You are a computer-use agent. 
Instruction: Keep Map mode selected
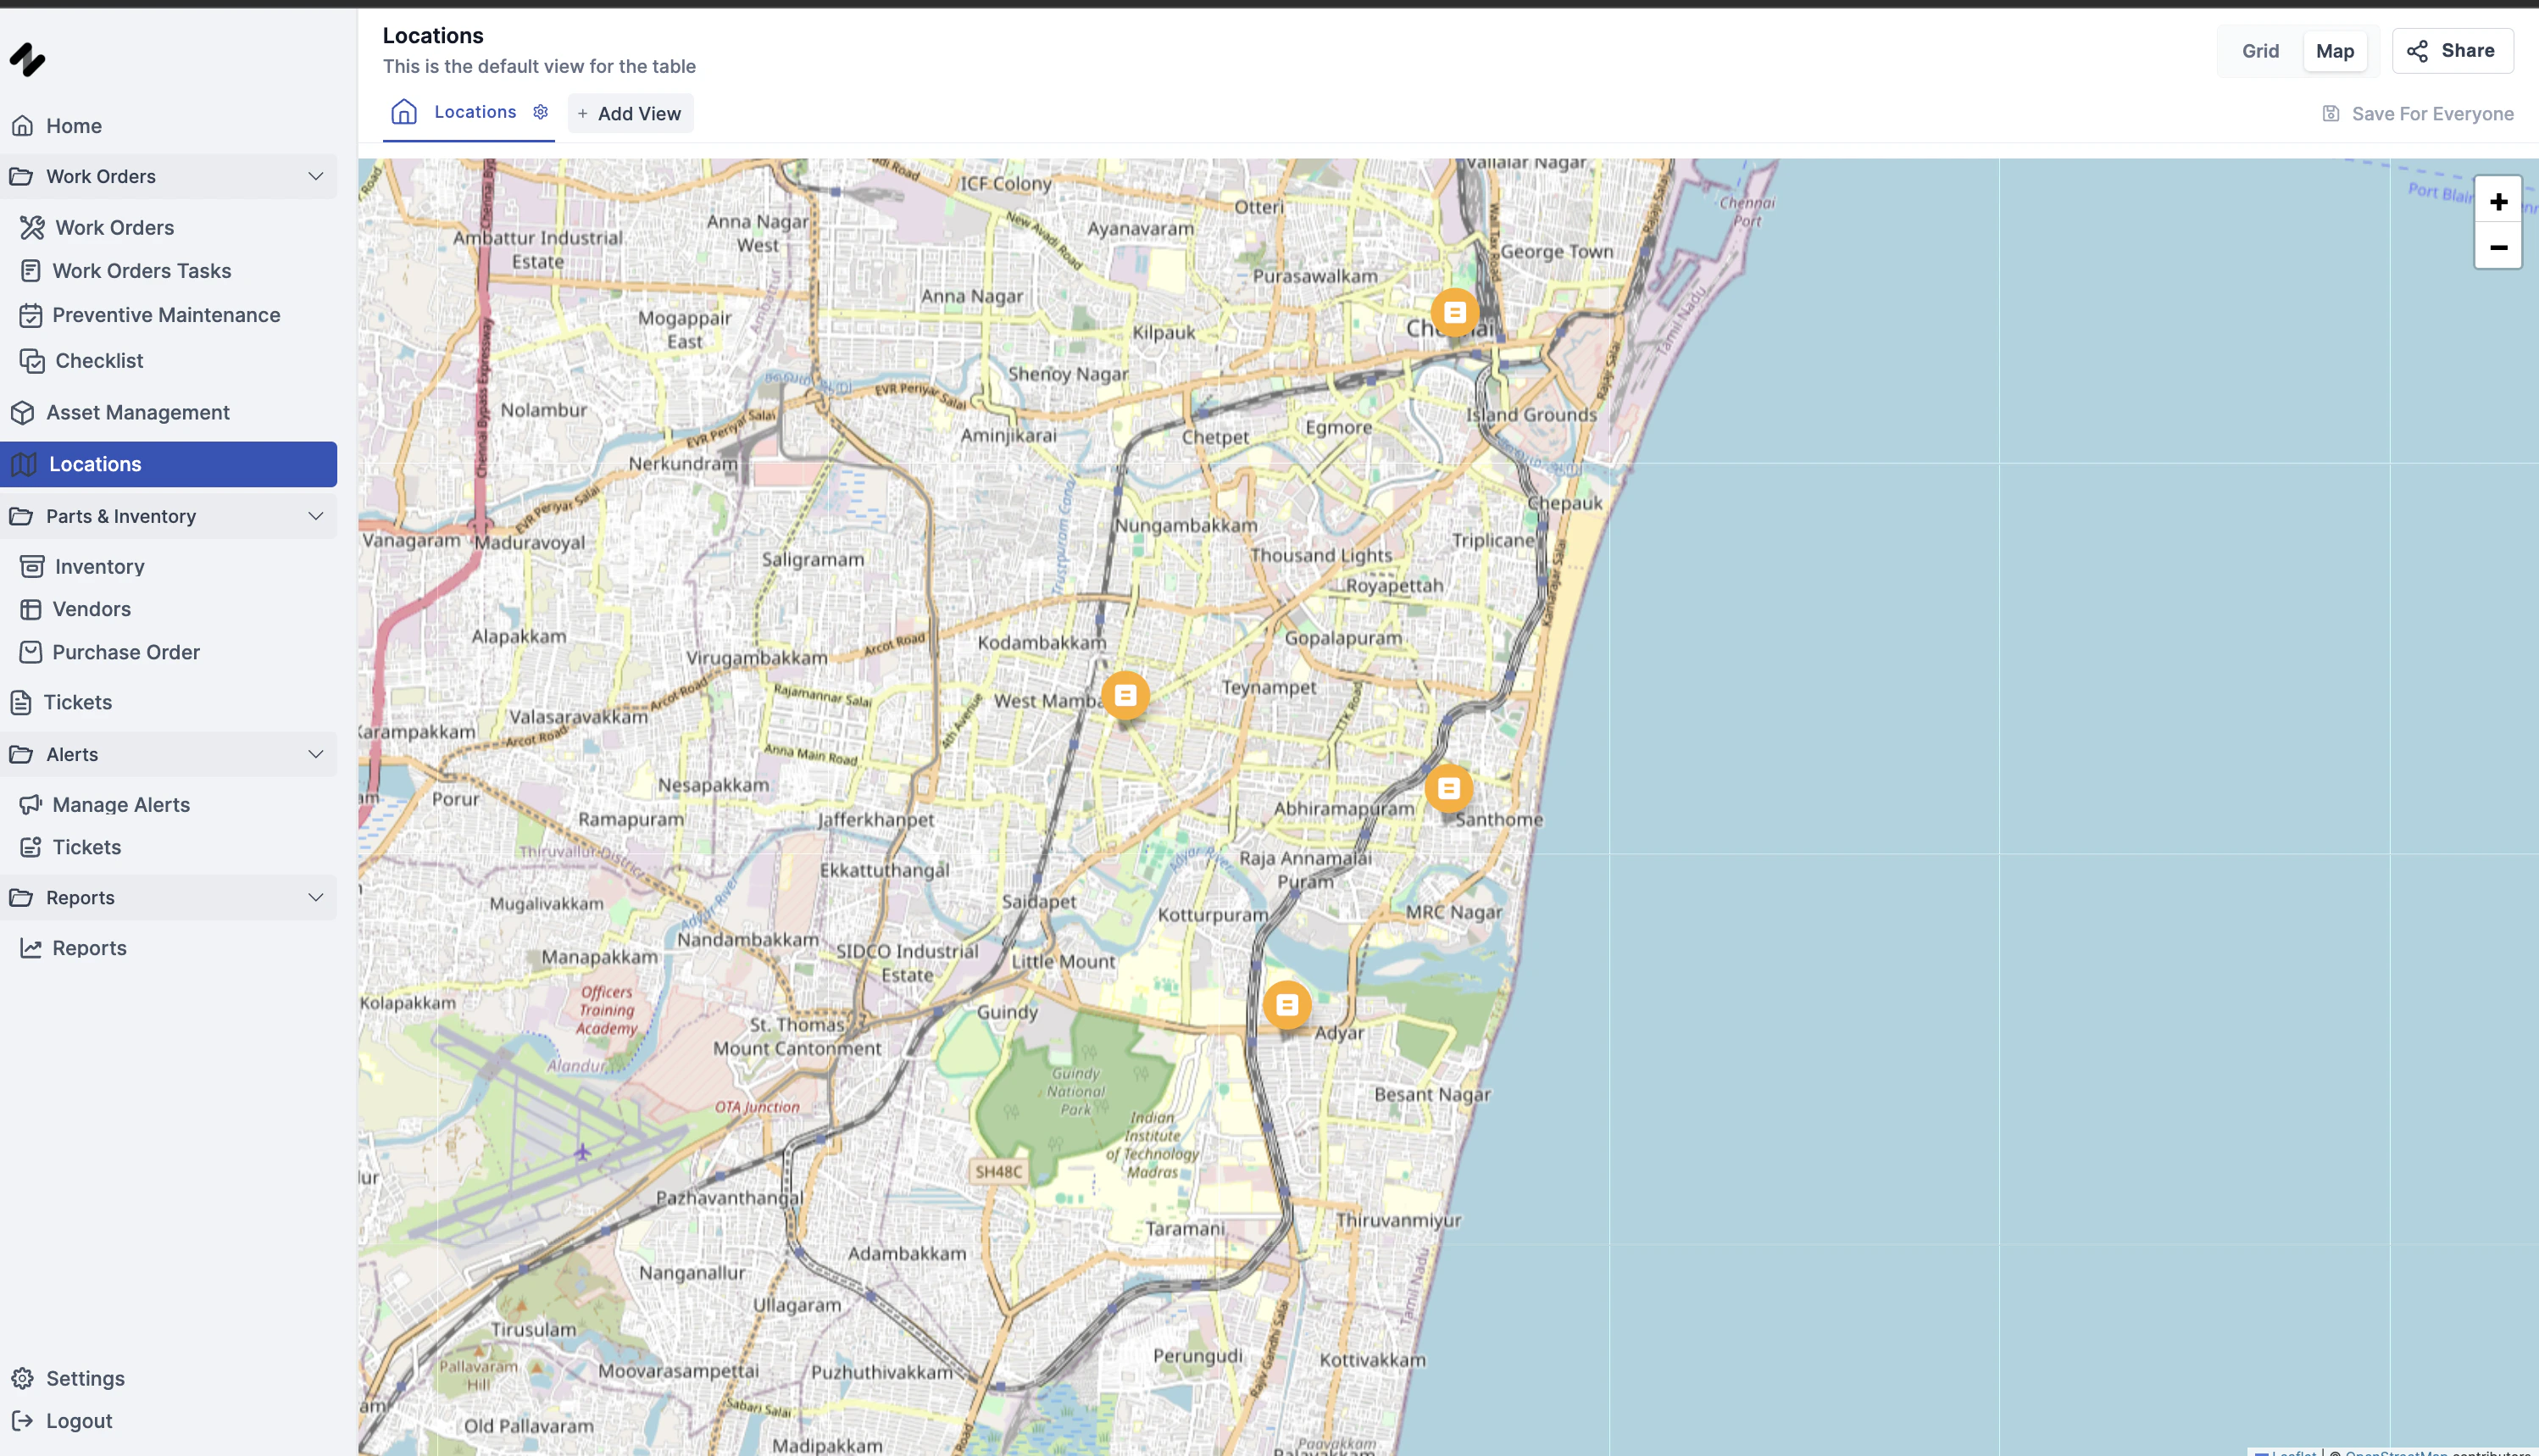coord(2334,50)
